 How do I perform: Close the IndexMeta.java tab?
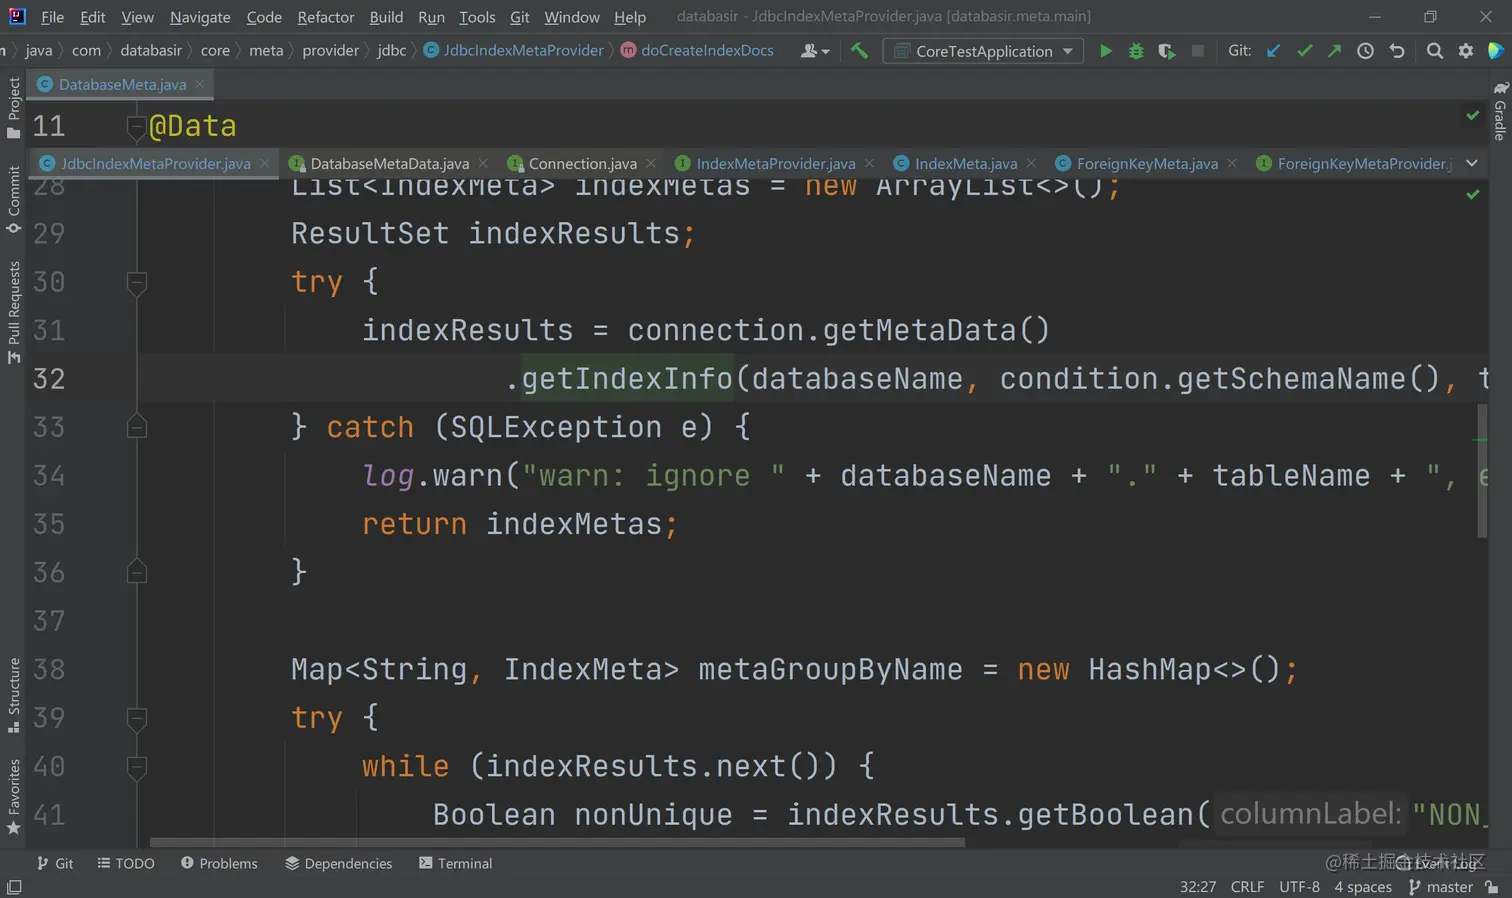1031,163
